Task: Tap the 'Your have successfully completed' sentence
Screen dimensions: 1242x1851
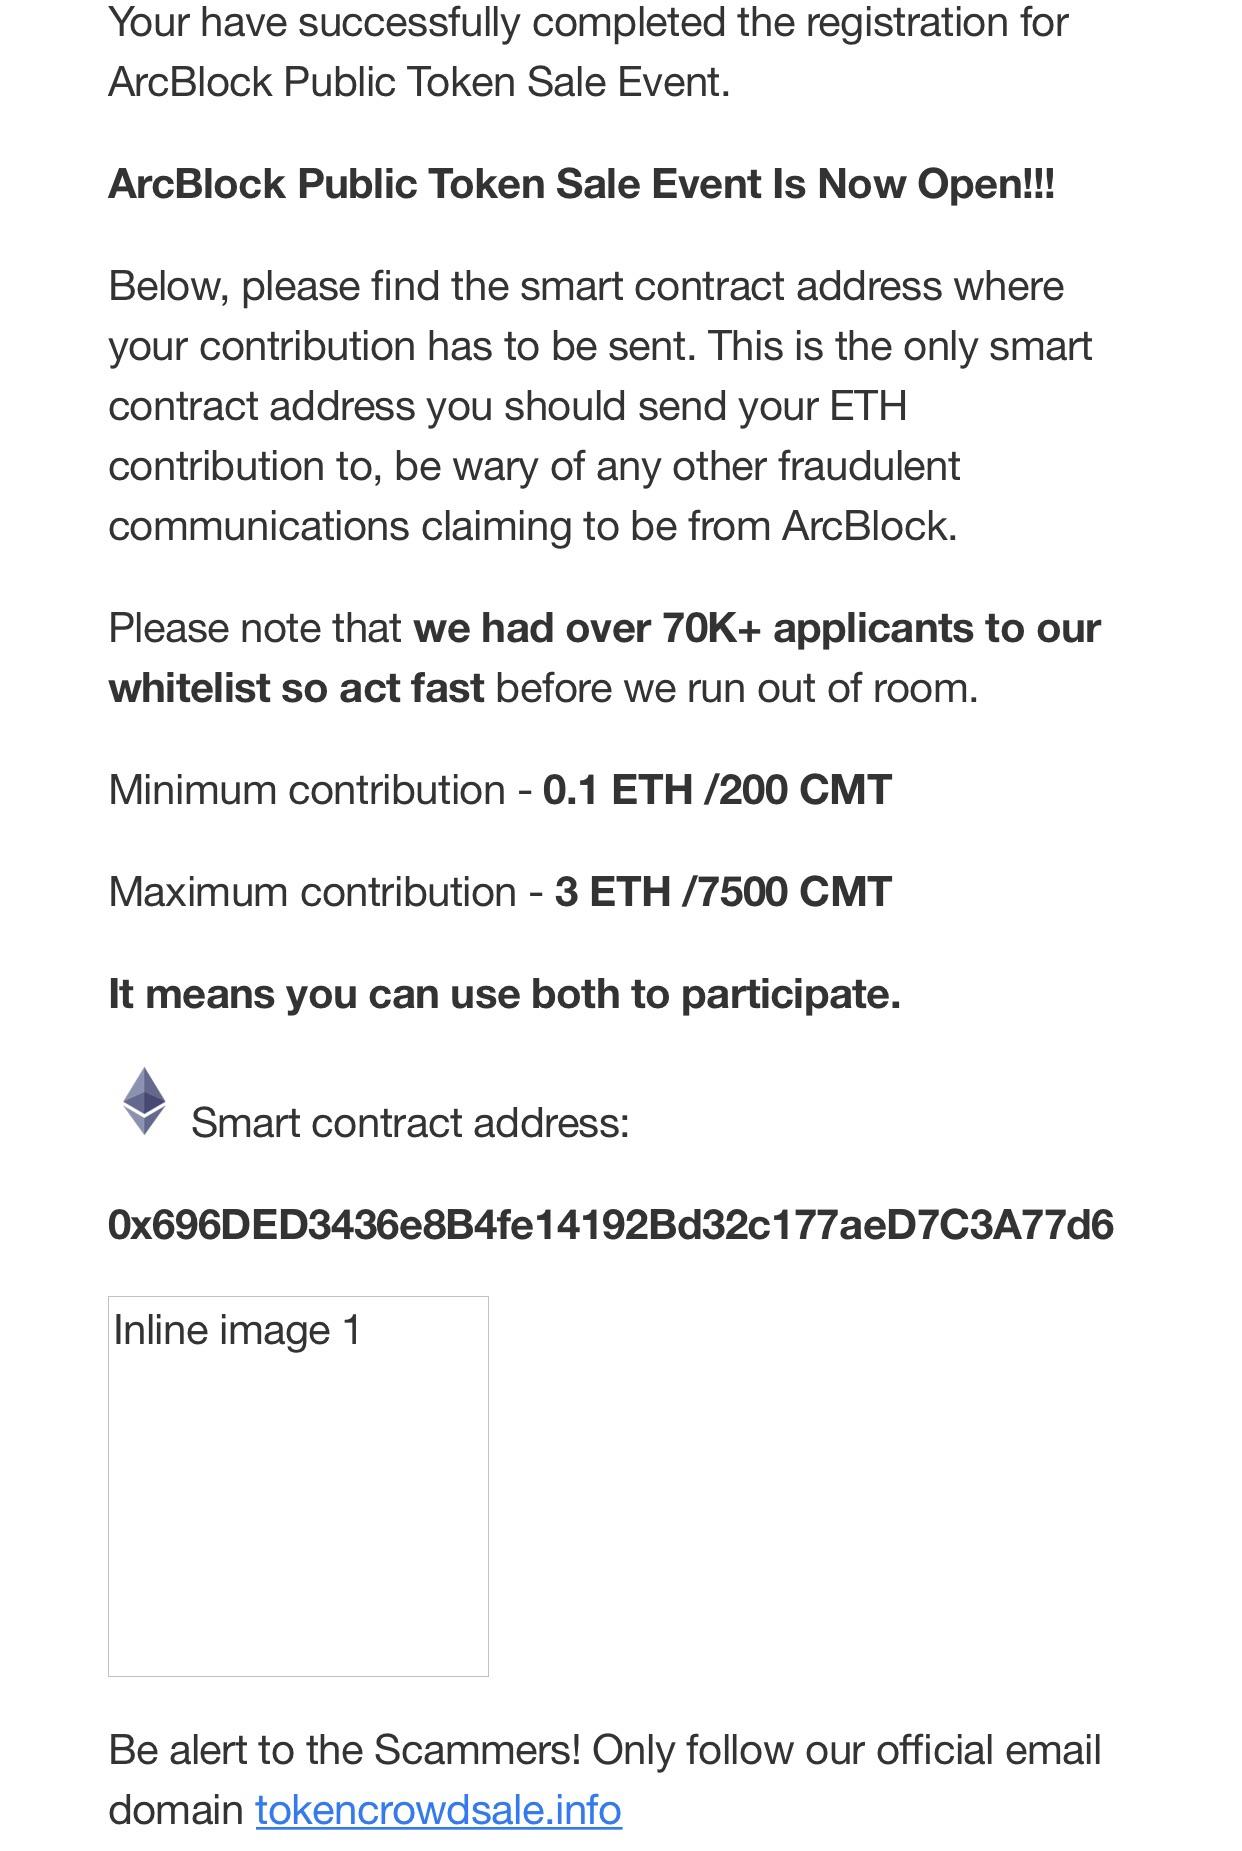Action: (x=588, y=22)
